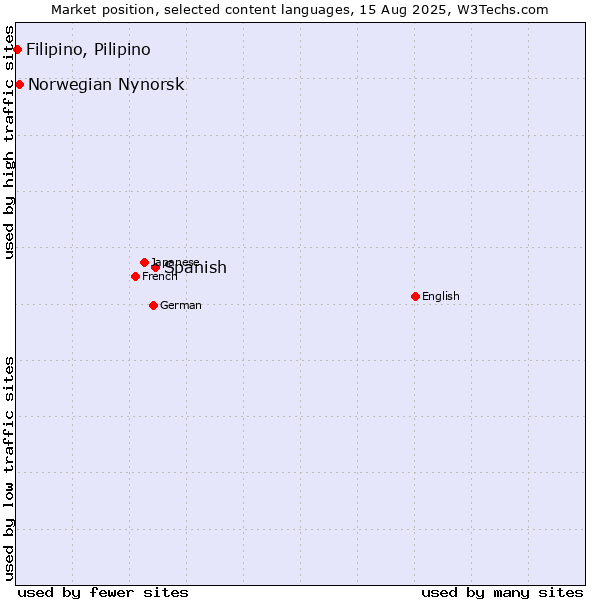600x600 pixels.
Task: Click the Spanish red data point
Action: pyautogui.click(x=155, y=267)
